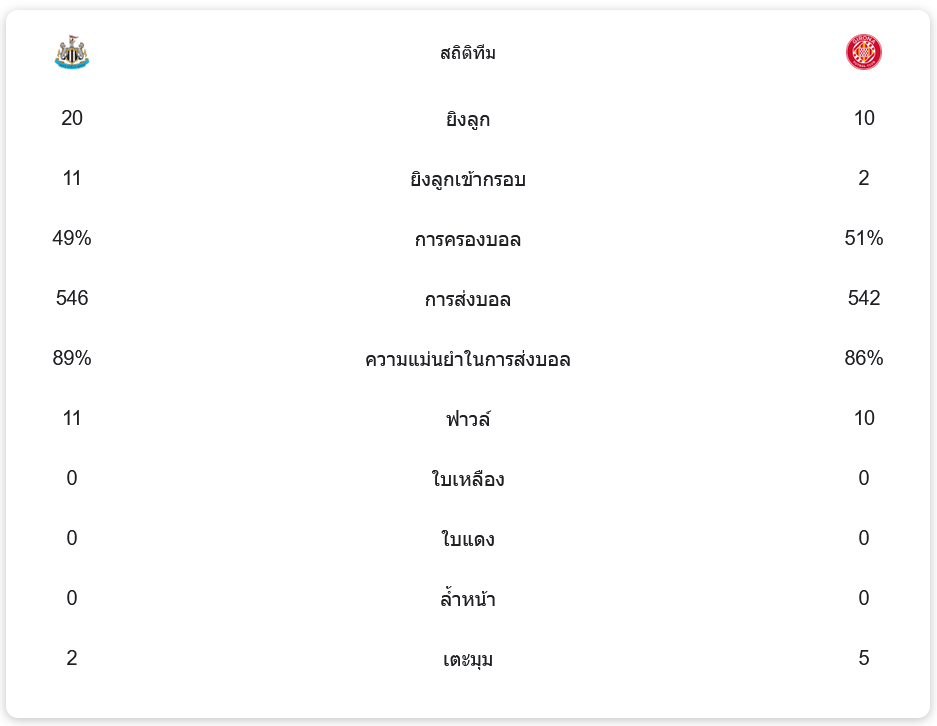Click the Newcastle United crest icon
The image size is (937, 726).
pyautogui.click(x=72, y=53)
